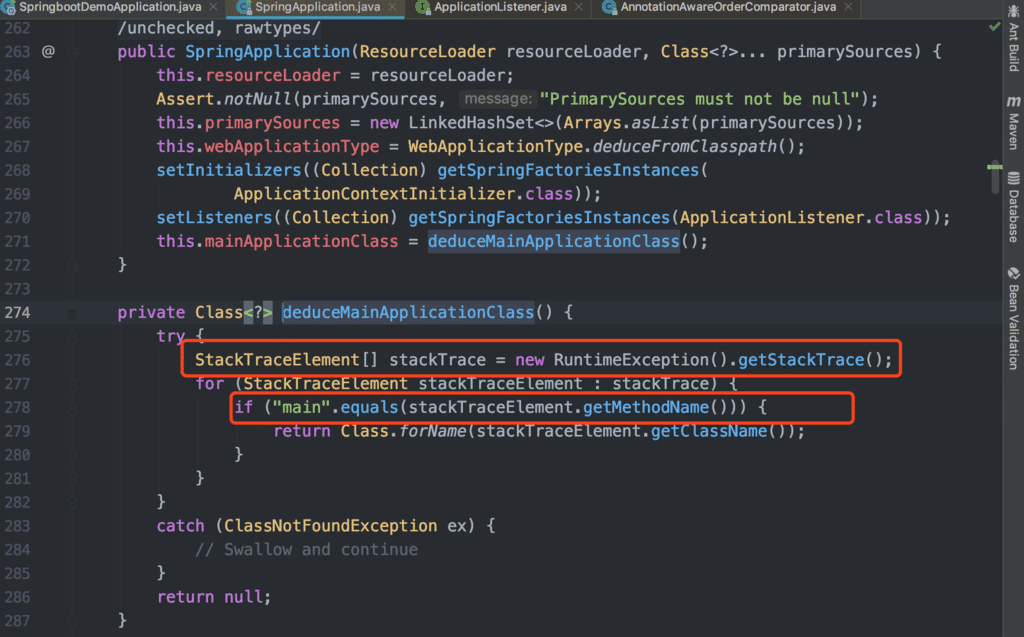
Task: Click LinkedHashSet<> on line 266
Action: [x=481, y=123]
